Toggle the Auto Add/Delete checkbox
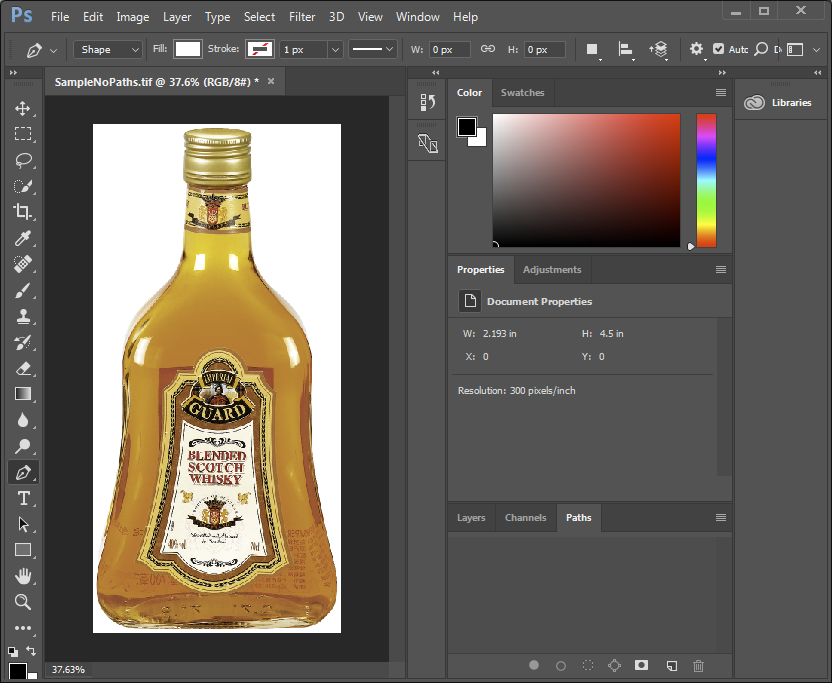The image size is (832, 683). pyautogui.click(x=718, y=49)
